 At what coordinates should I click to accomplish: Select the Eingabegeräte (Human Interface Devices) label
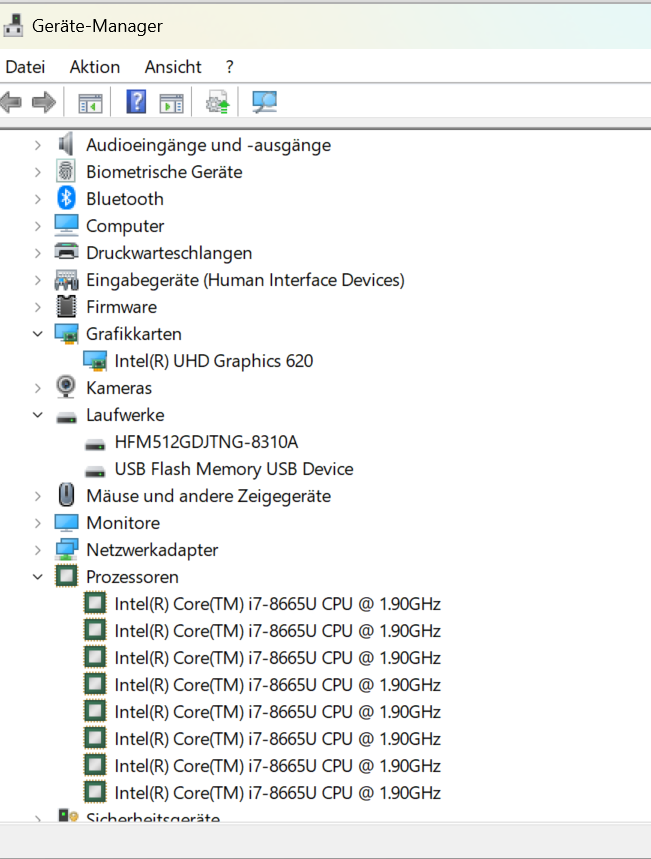click(245, 280)
